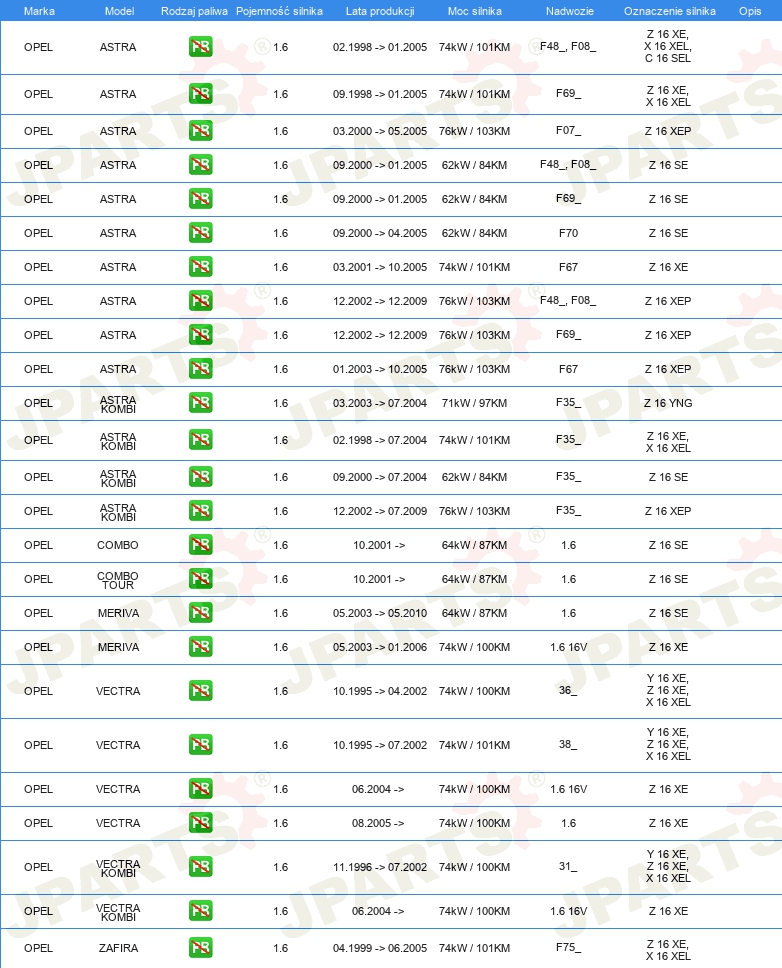Select the engine code Z 16 YNG
Image resolution: width=782 pixels, height=968 pixels.
click(x=668, y=403)
